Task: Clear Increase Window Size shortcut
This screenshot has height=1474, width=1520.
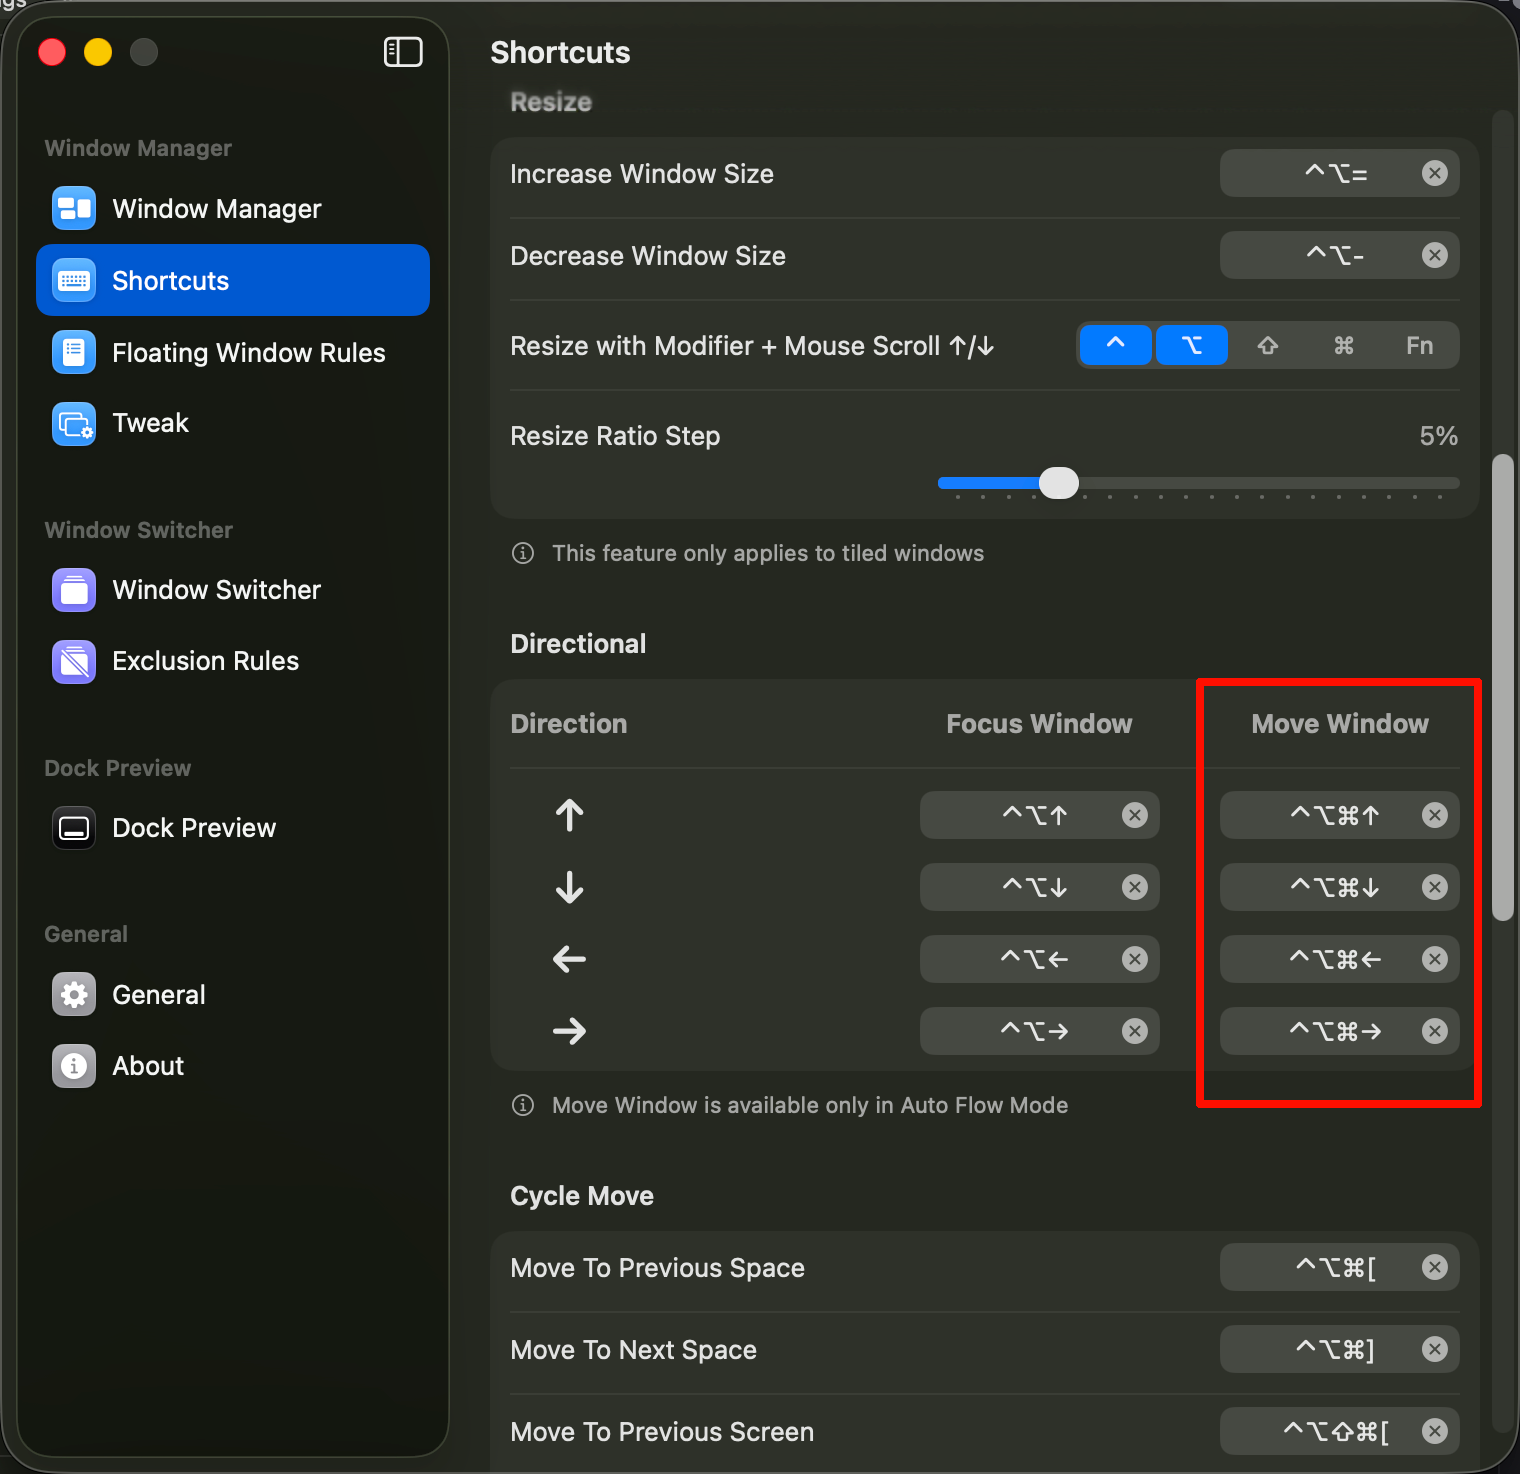Action: 1435,173
